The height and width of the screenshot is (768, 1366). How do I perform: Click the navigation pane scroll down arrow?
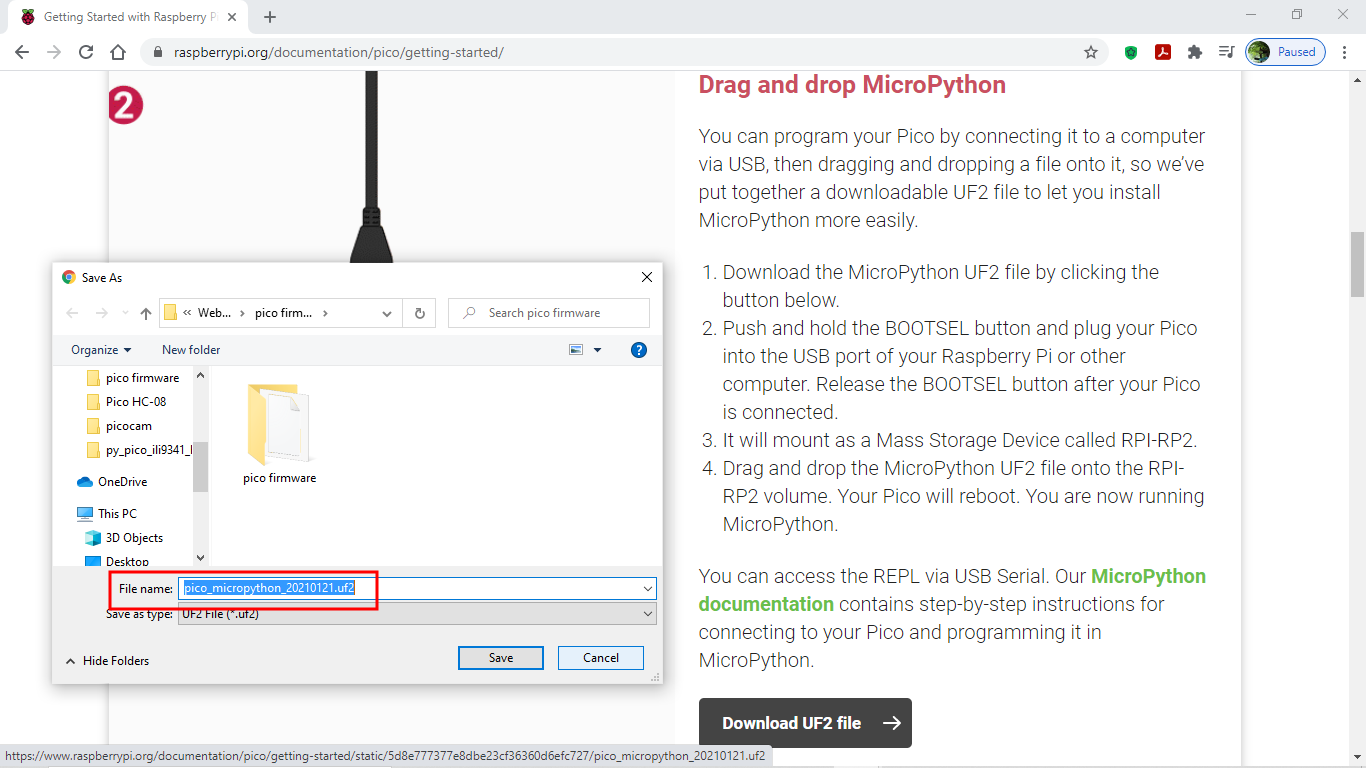point(200,558)
